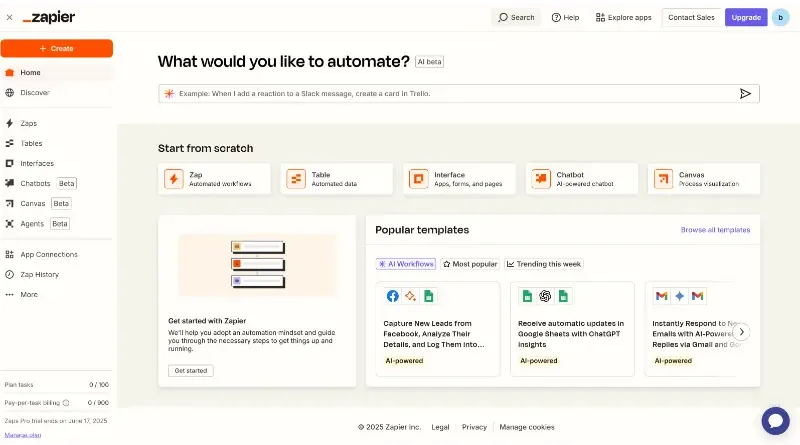Open Canvas in sidebar

click(x=57, y=203)
